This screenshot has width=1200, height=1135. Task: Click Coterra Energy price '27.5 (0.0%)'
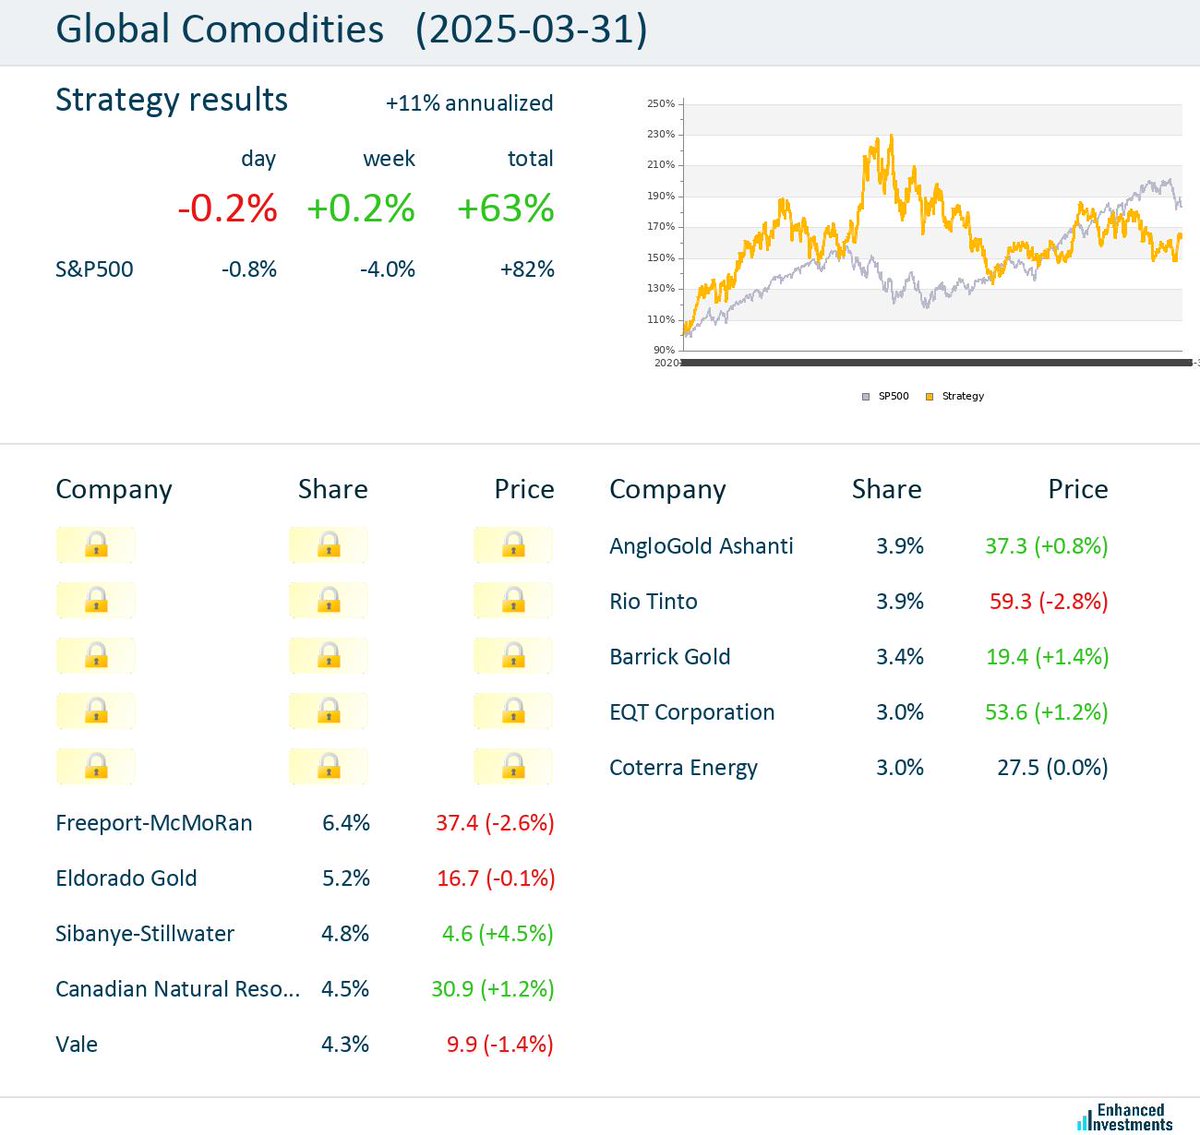(x=1053, y=768)
